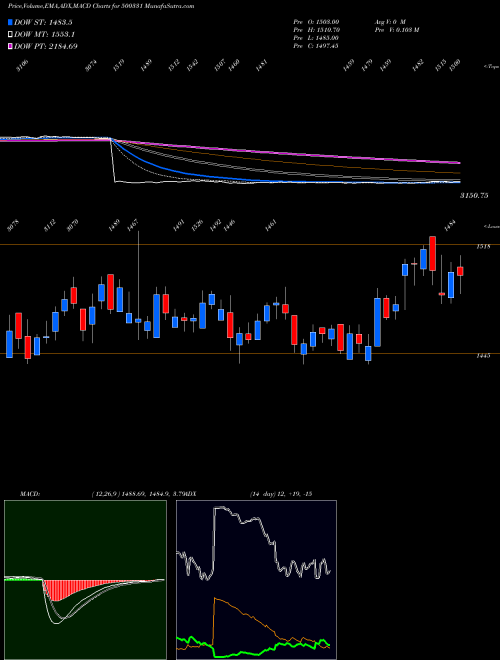Select the 'DOW MT: 1553.1' label
Screen dimensions: 500x660
[44, 35]
